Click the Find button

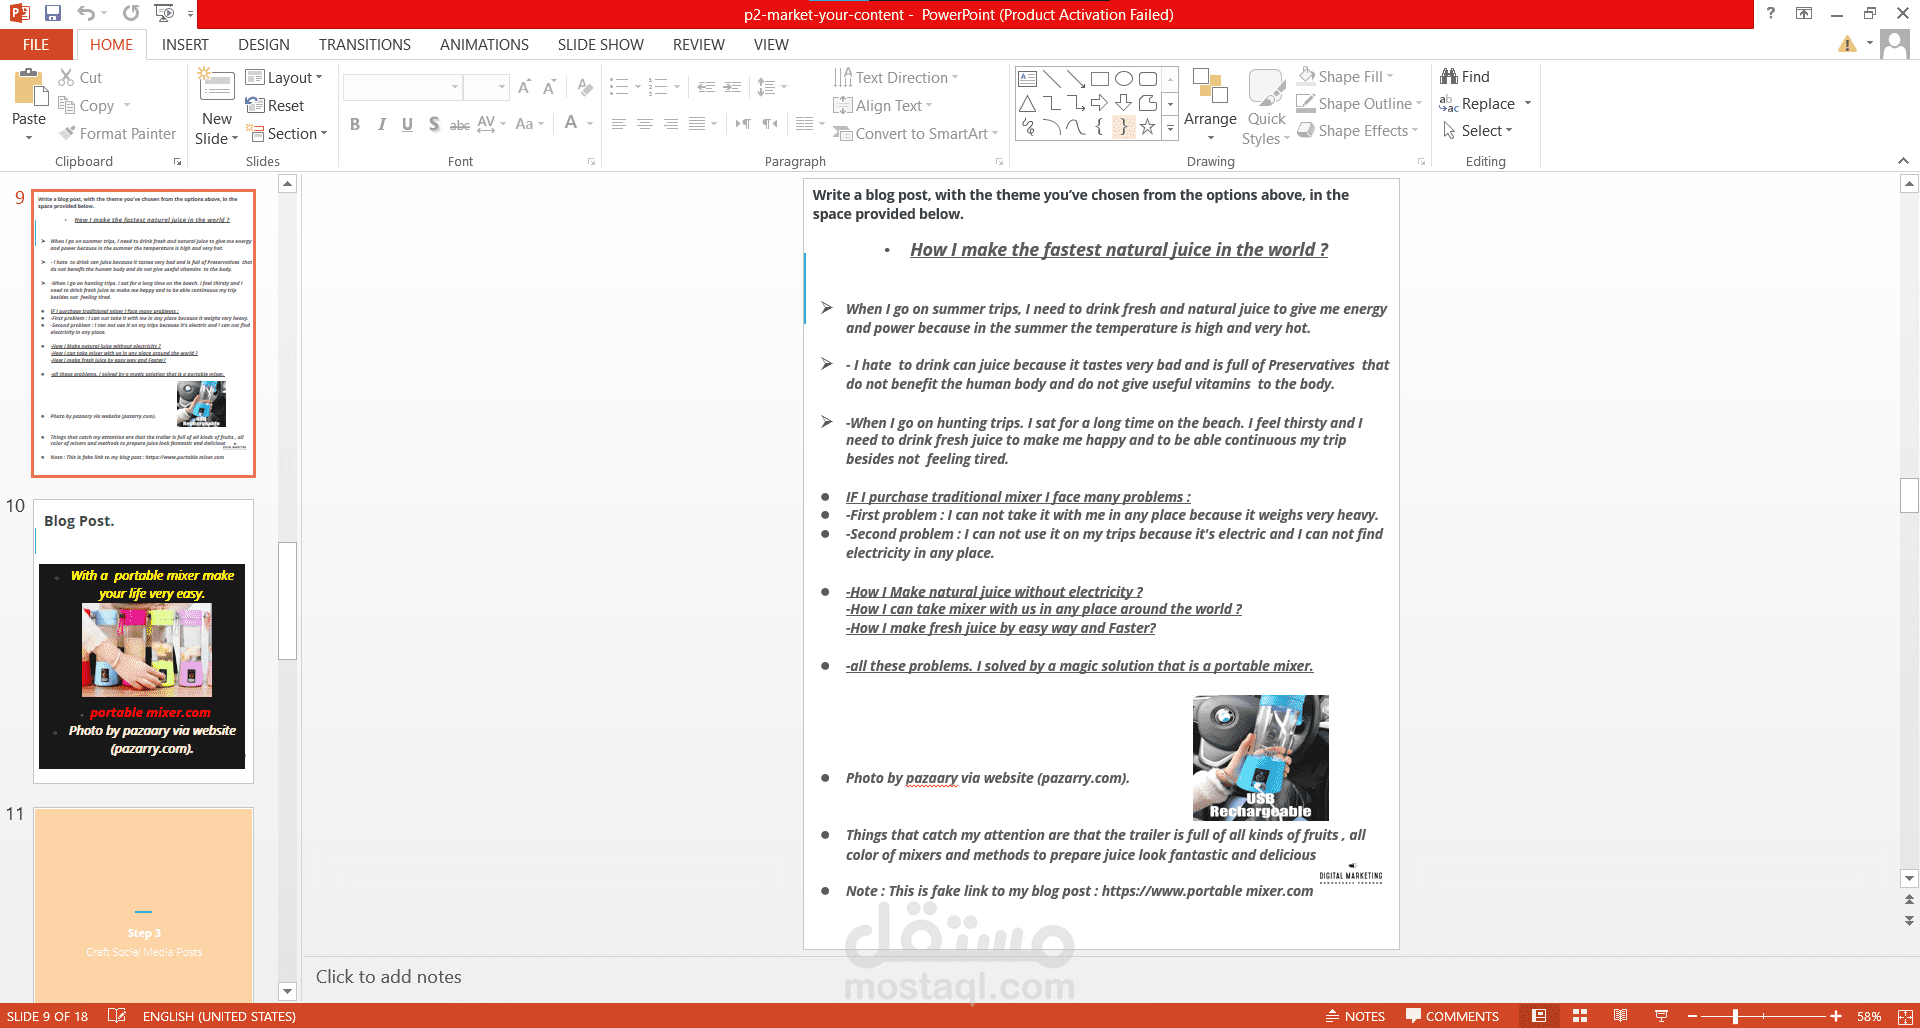(1465, 76)
